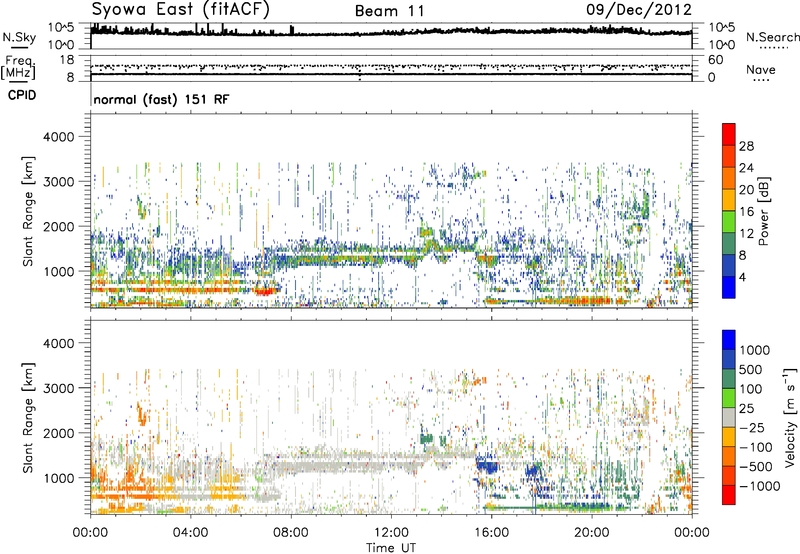Viewport: 800px width, 554px height.
Task: Click the 'N.Search' legend label
Action: click(773, 37)
